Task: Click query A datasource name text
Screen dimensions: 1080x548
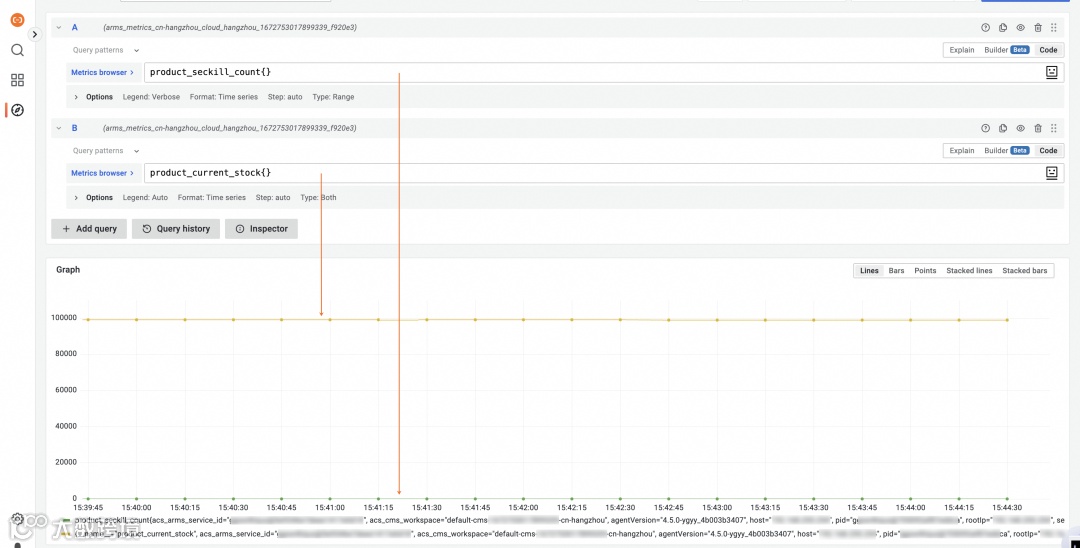Action: pos(229,28)
